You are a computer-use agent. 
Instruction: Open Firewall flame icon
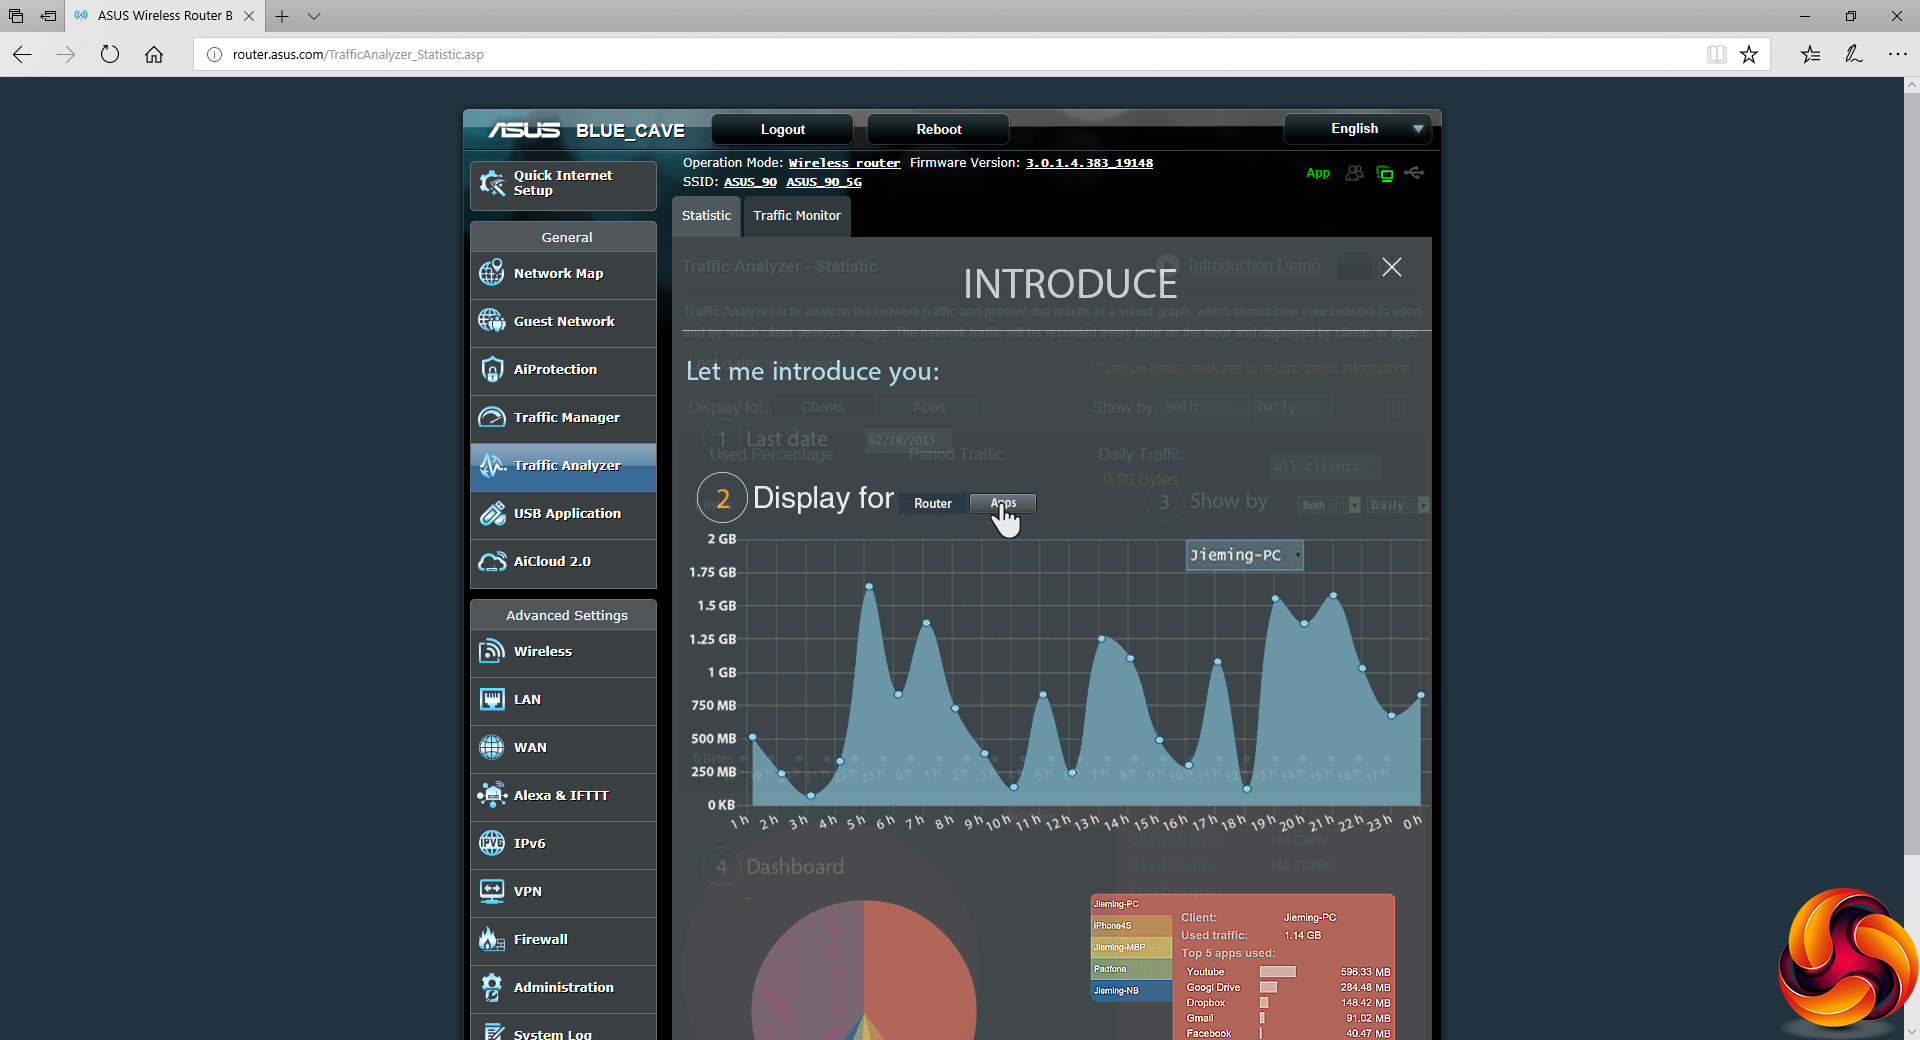coord(492,939)
